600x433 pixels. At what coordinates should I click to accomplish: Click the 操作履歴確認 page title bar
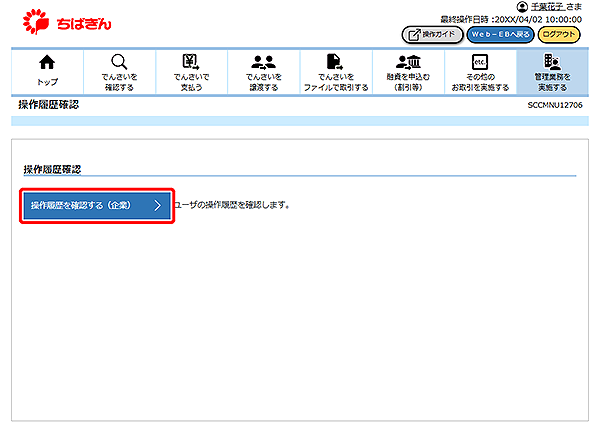click(x=48, y=105)
